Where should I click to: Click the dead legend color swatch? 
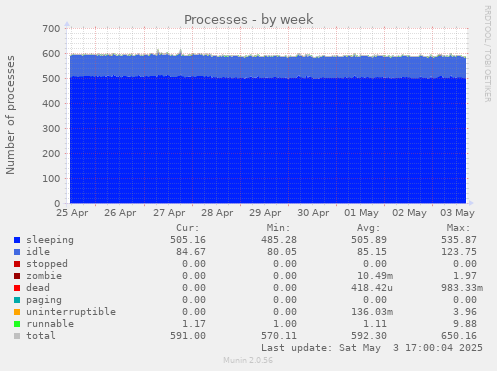[x=17, y=288]
